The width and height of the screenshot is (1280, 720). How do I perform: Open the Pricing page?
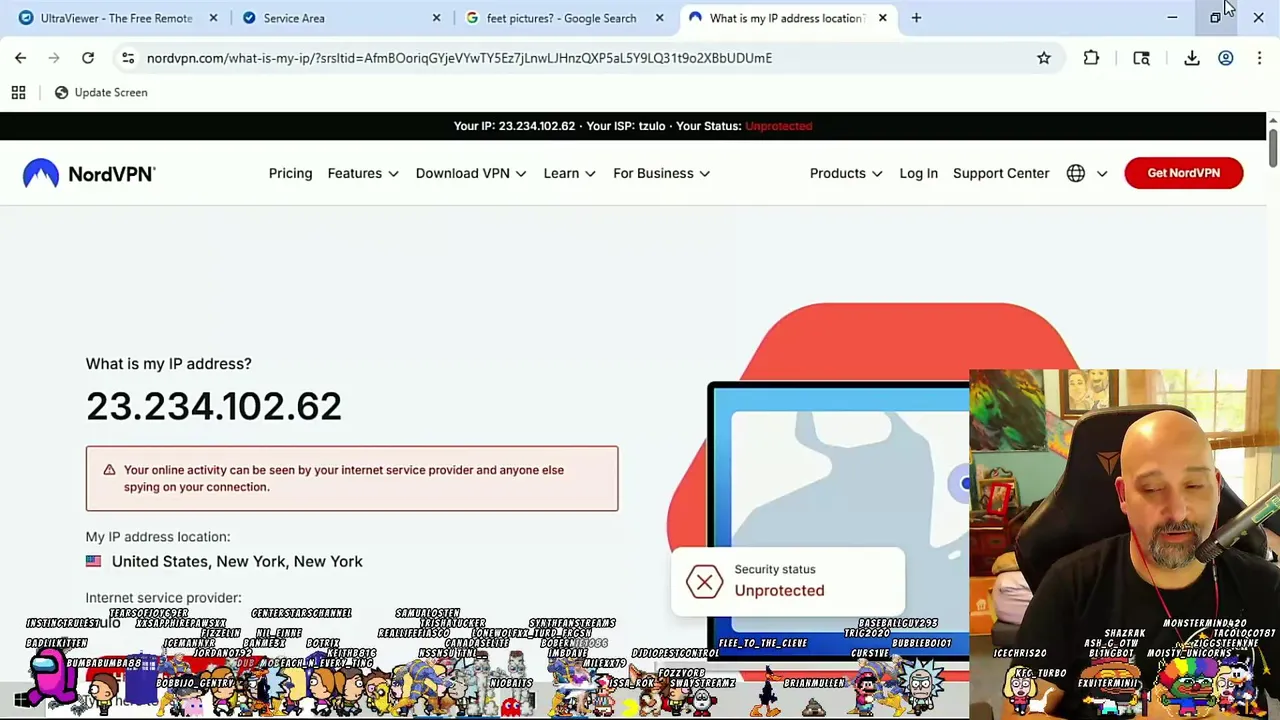[x=290, y=173]
